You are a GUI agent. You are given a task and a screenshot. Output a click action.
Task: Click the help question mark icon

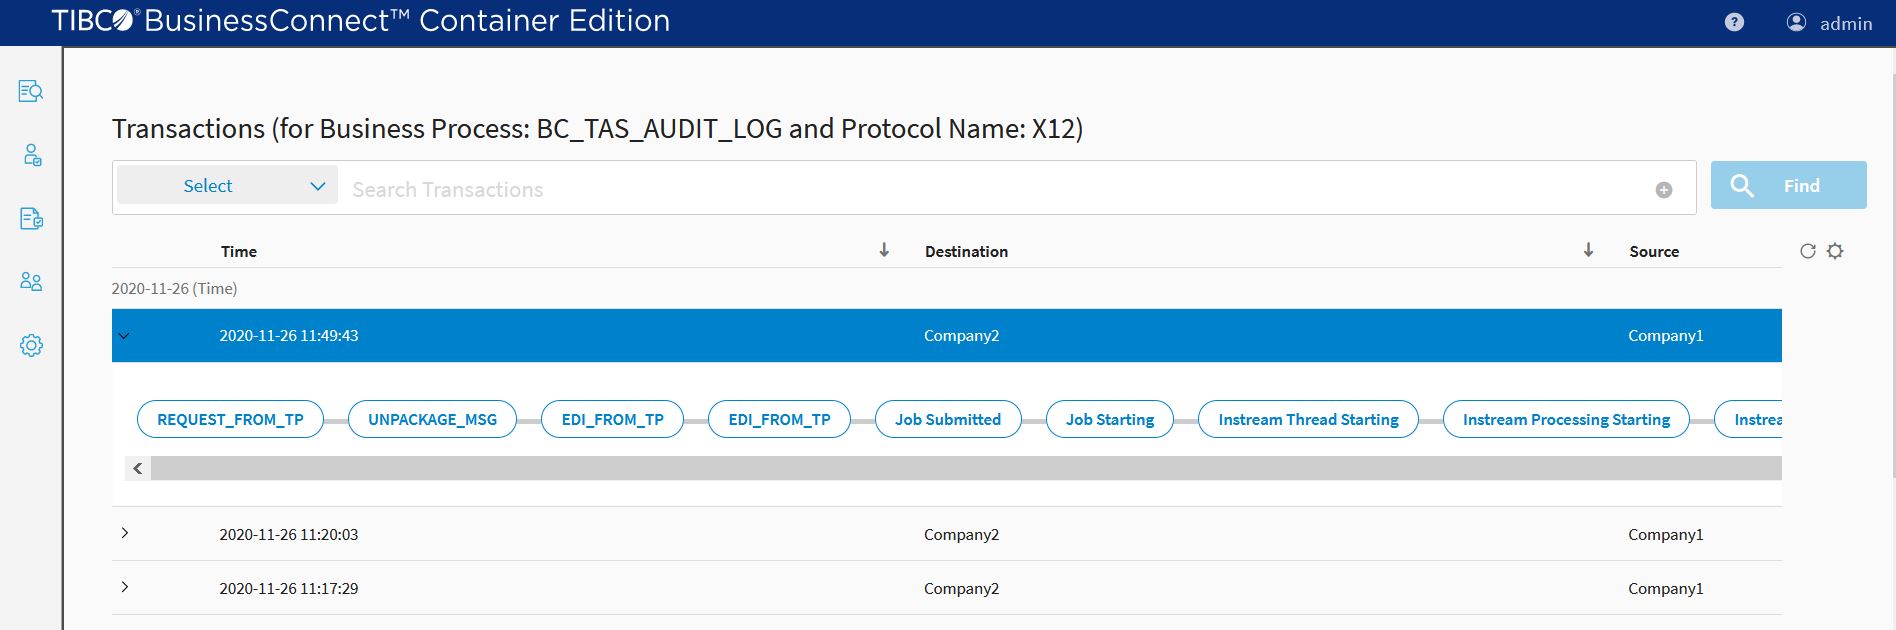[1734, 23]
